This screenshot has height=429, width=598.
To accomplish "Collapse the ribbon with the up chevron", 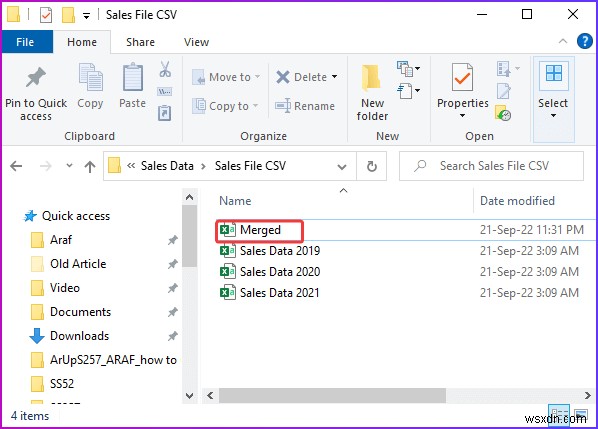I will [563, 41].
